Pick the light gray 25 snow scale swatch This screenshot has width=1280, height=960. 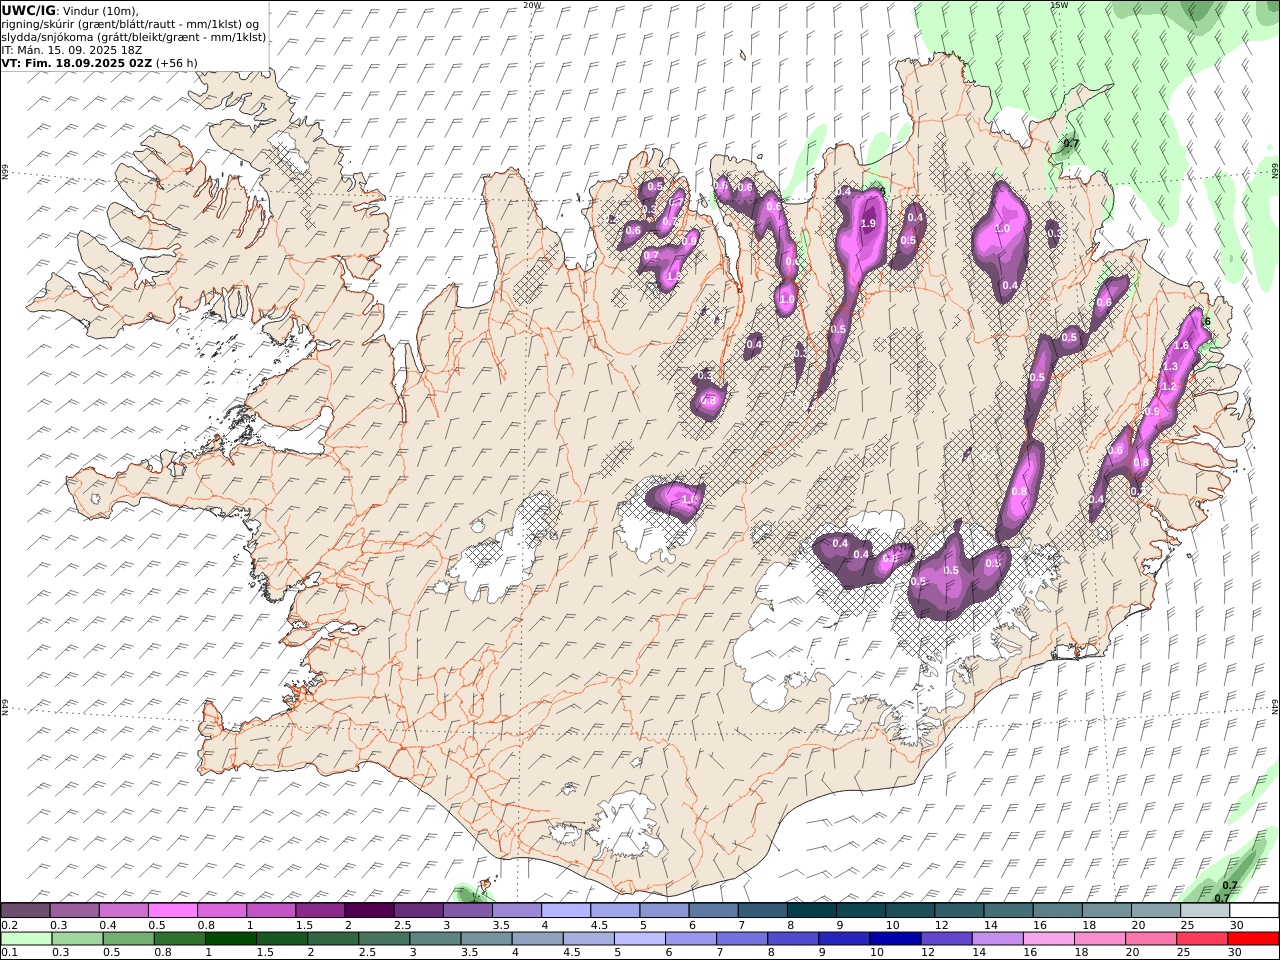pos(1205,910)
